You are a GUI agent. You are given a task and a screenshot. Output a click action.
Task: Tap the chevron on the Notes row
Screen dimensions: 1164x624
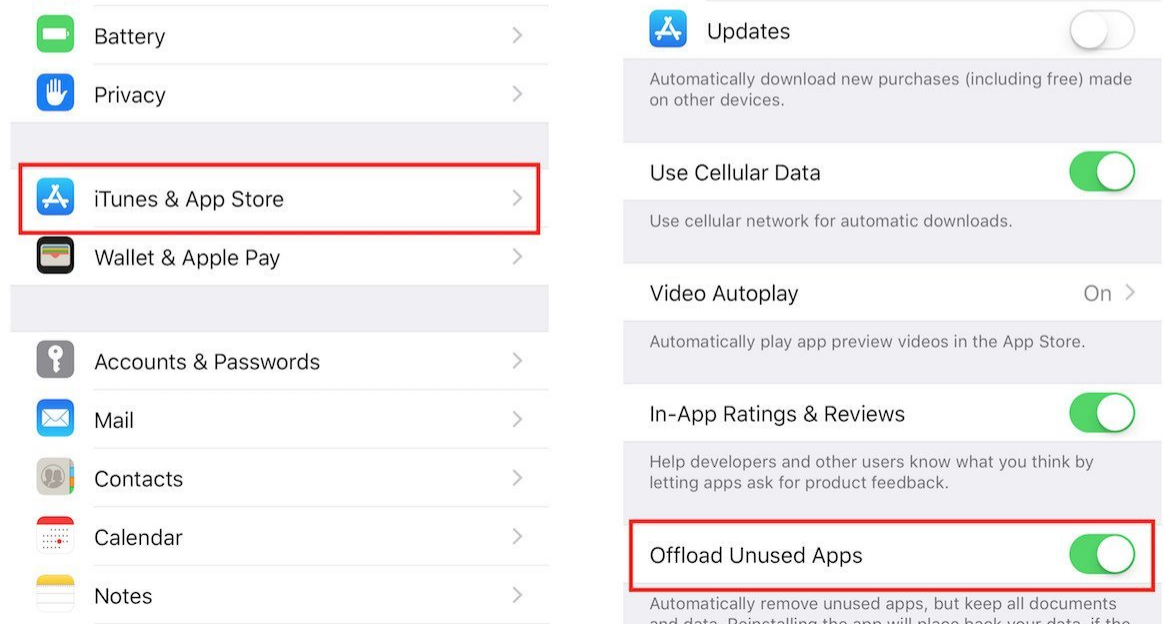coord(517,594)
